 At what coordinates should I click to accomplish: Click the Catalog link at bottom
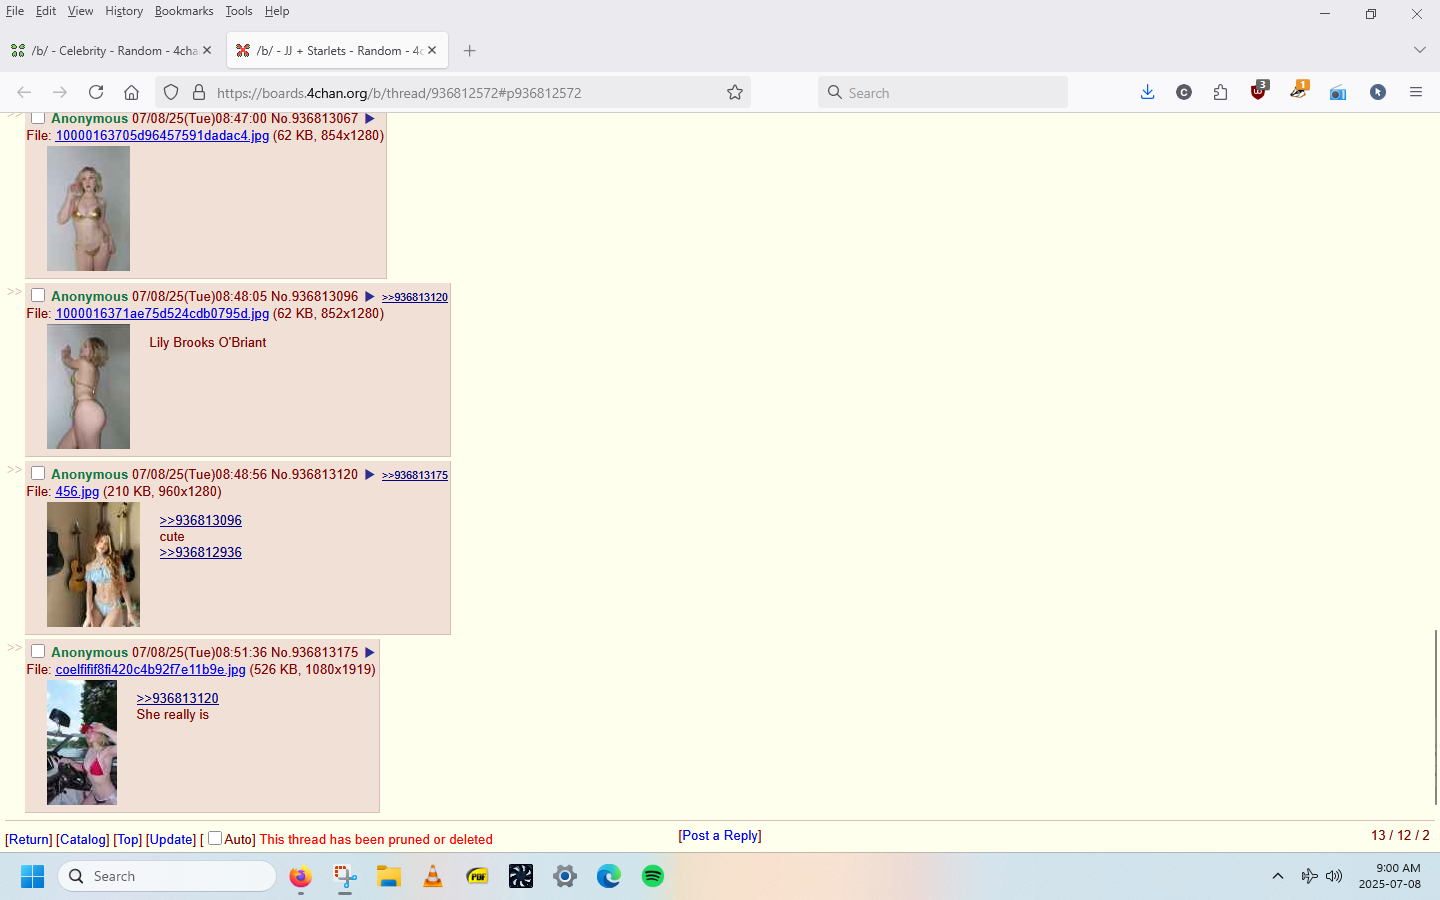pos(83,839)
